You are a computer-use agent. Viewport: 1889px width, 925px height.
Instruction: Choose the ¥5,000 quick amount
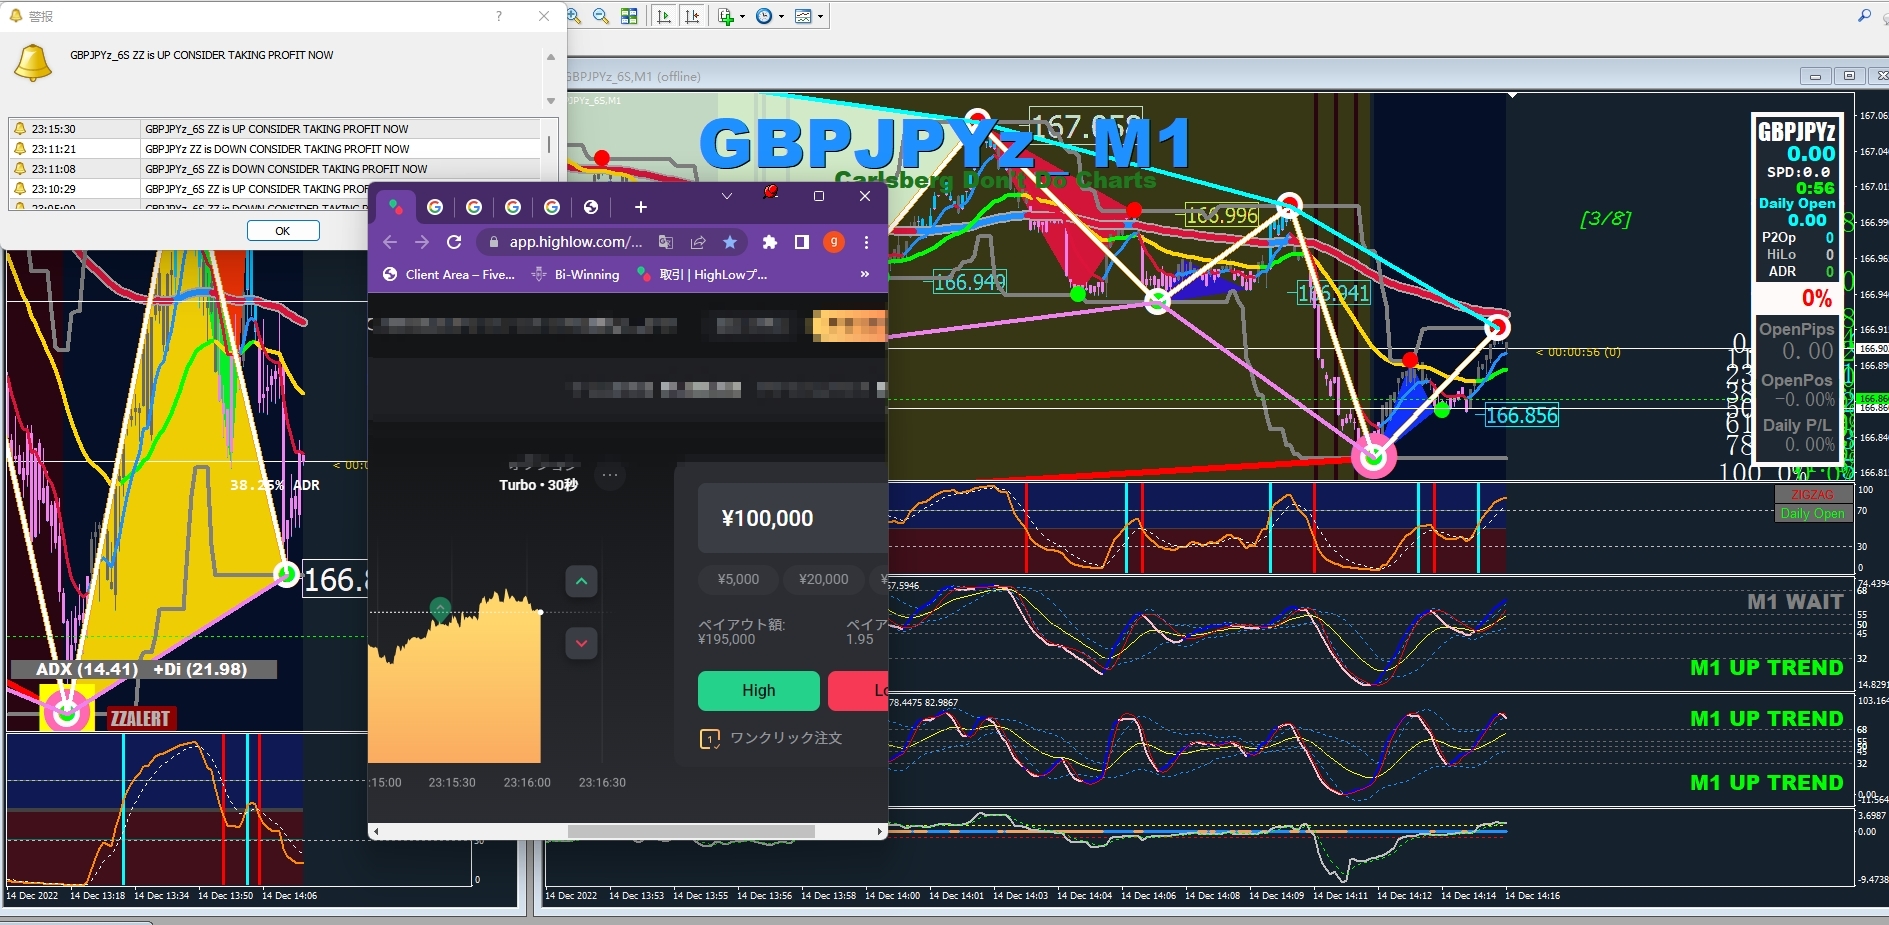pyautogui.click(x=738, y=579)
